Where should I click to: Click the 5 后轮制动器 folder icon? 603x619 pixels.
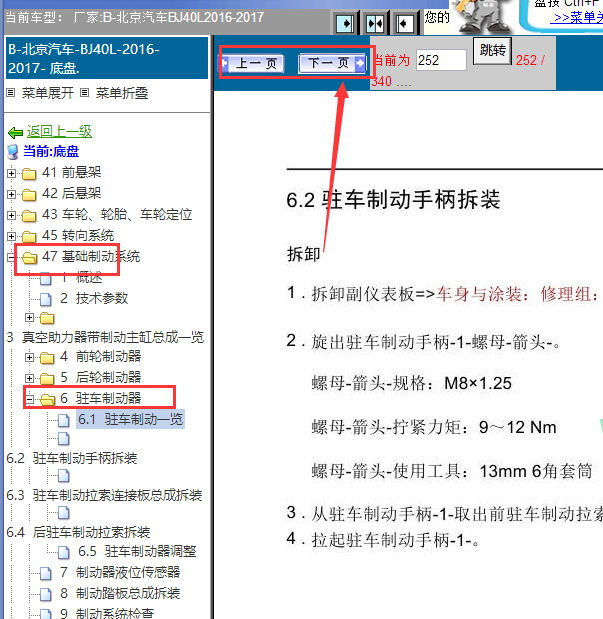pyautogui.click(x=47, y=379)
